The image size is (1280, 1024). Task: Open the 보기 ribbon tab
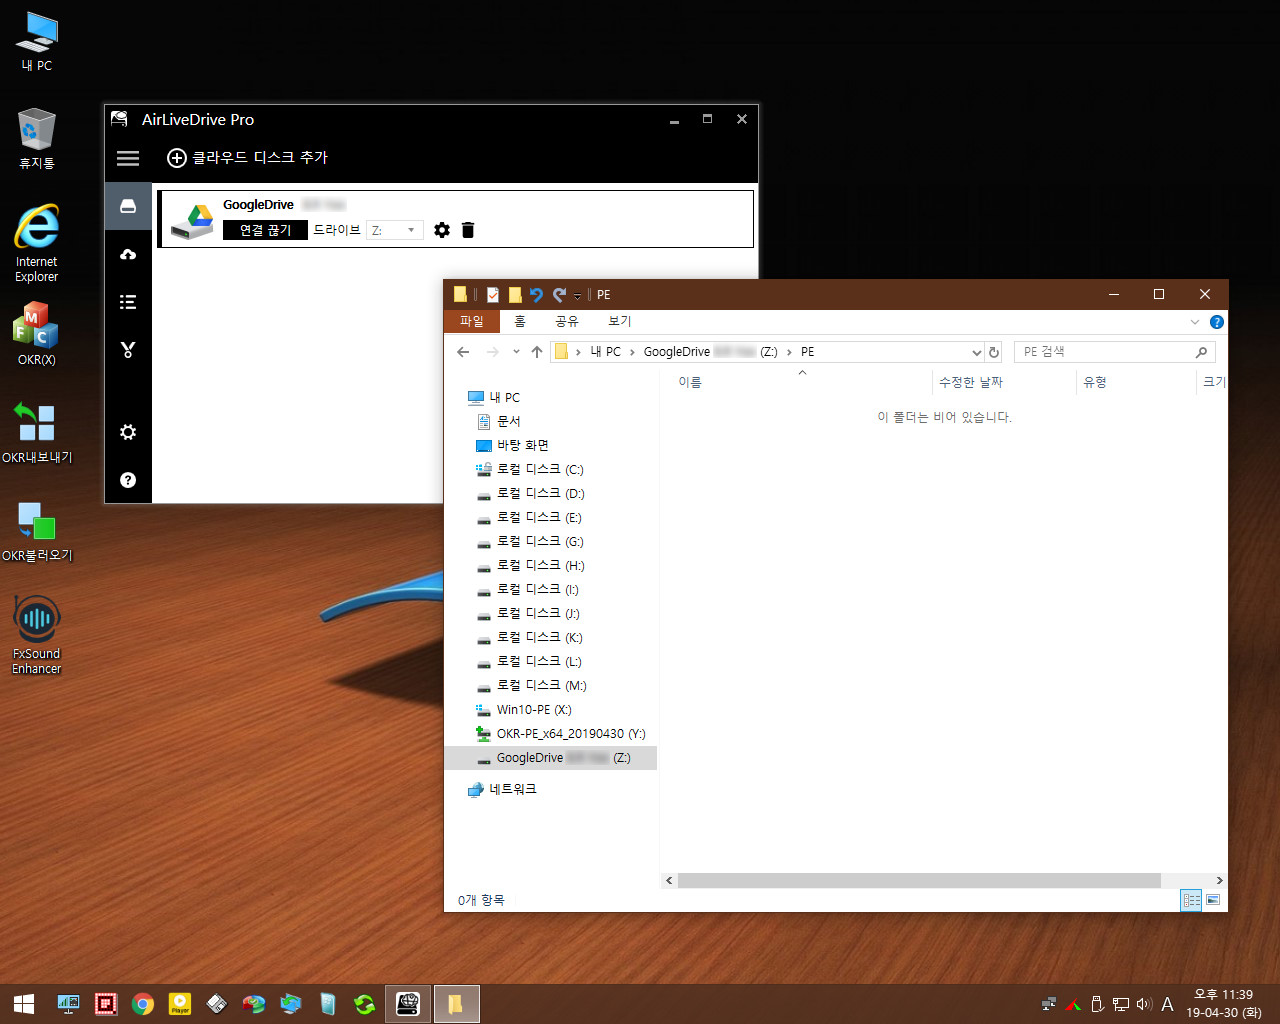(x=620, y=321)
